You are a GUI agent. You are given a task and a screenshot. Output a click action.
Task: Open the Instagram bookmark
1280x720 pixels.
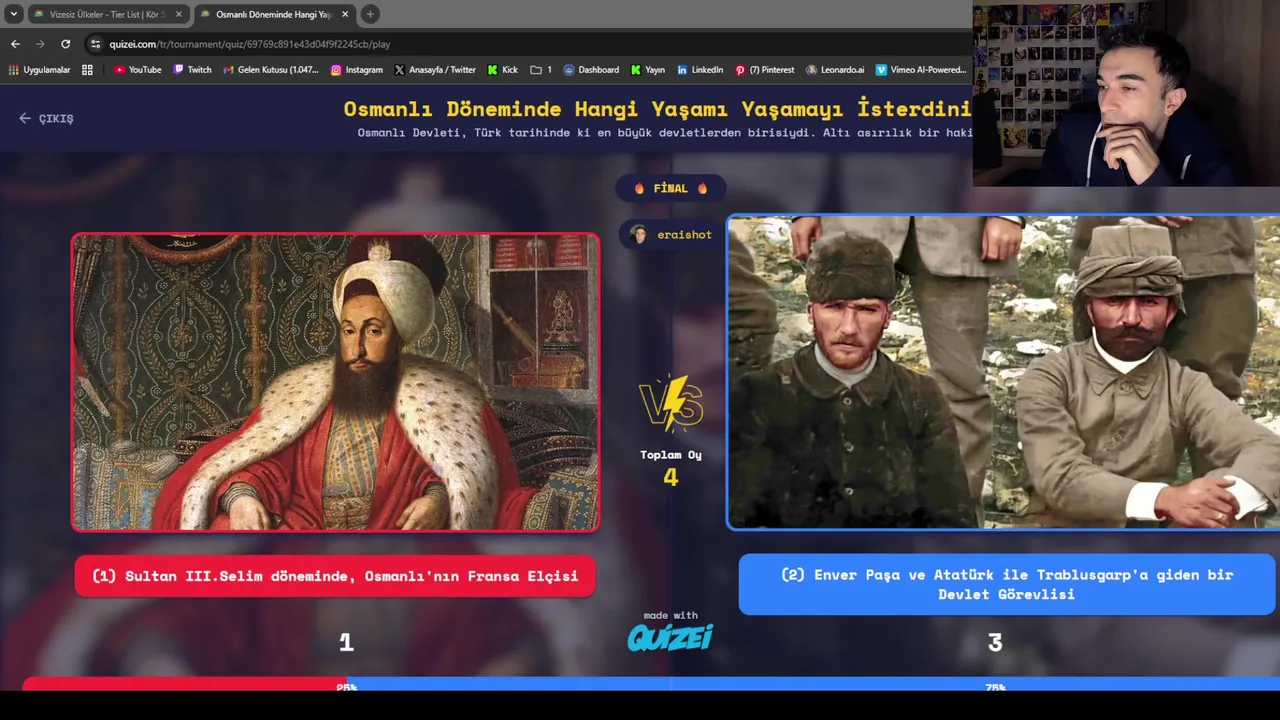(356, 70)
